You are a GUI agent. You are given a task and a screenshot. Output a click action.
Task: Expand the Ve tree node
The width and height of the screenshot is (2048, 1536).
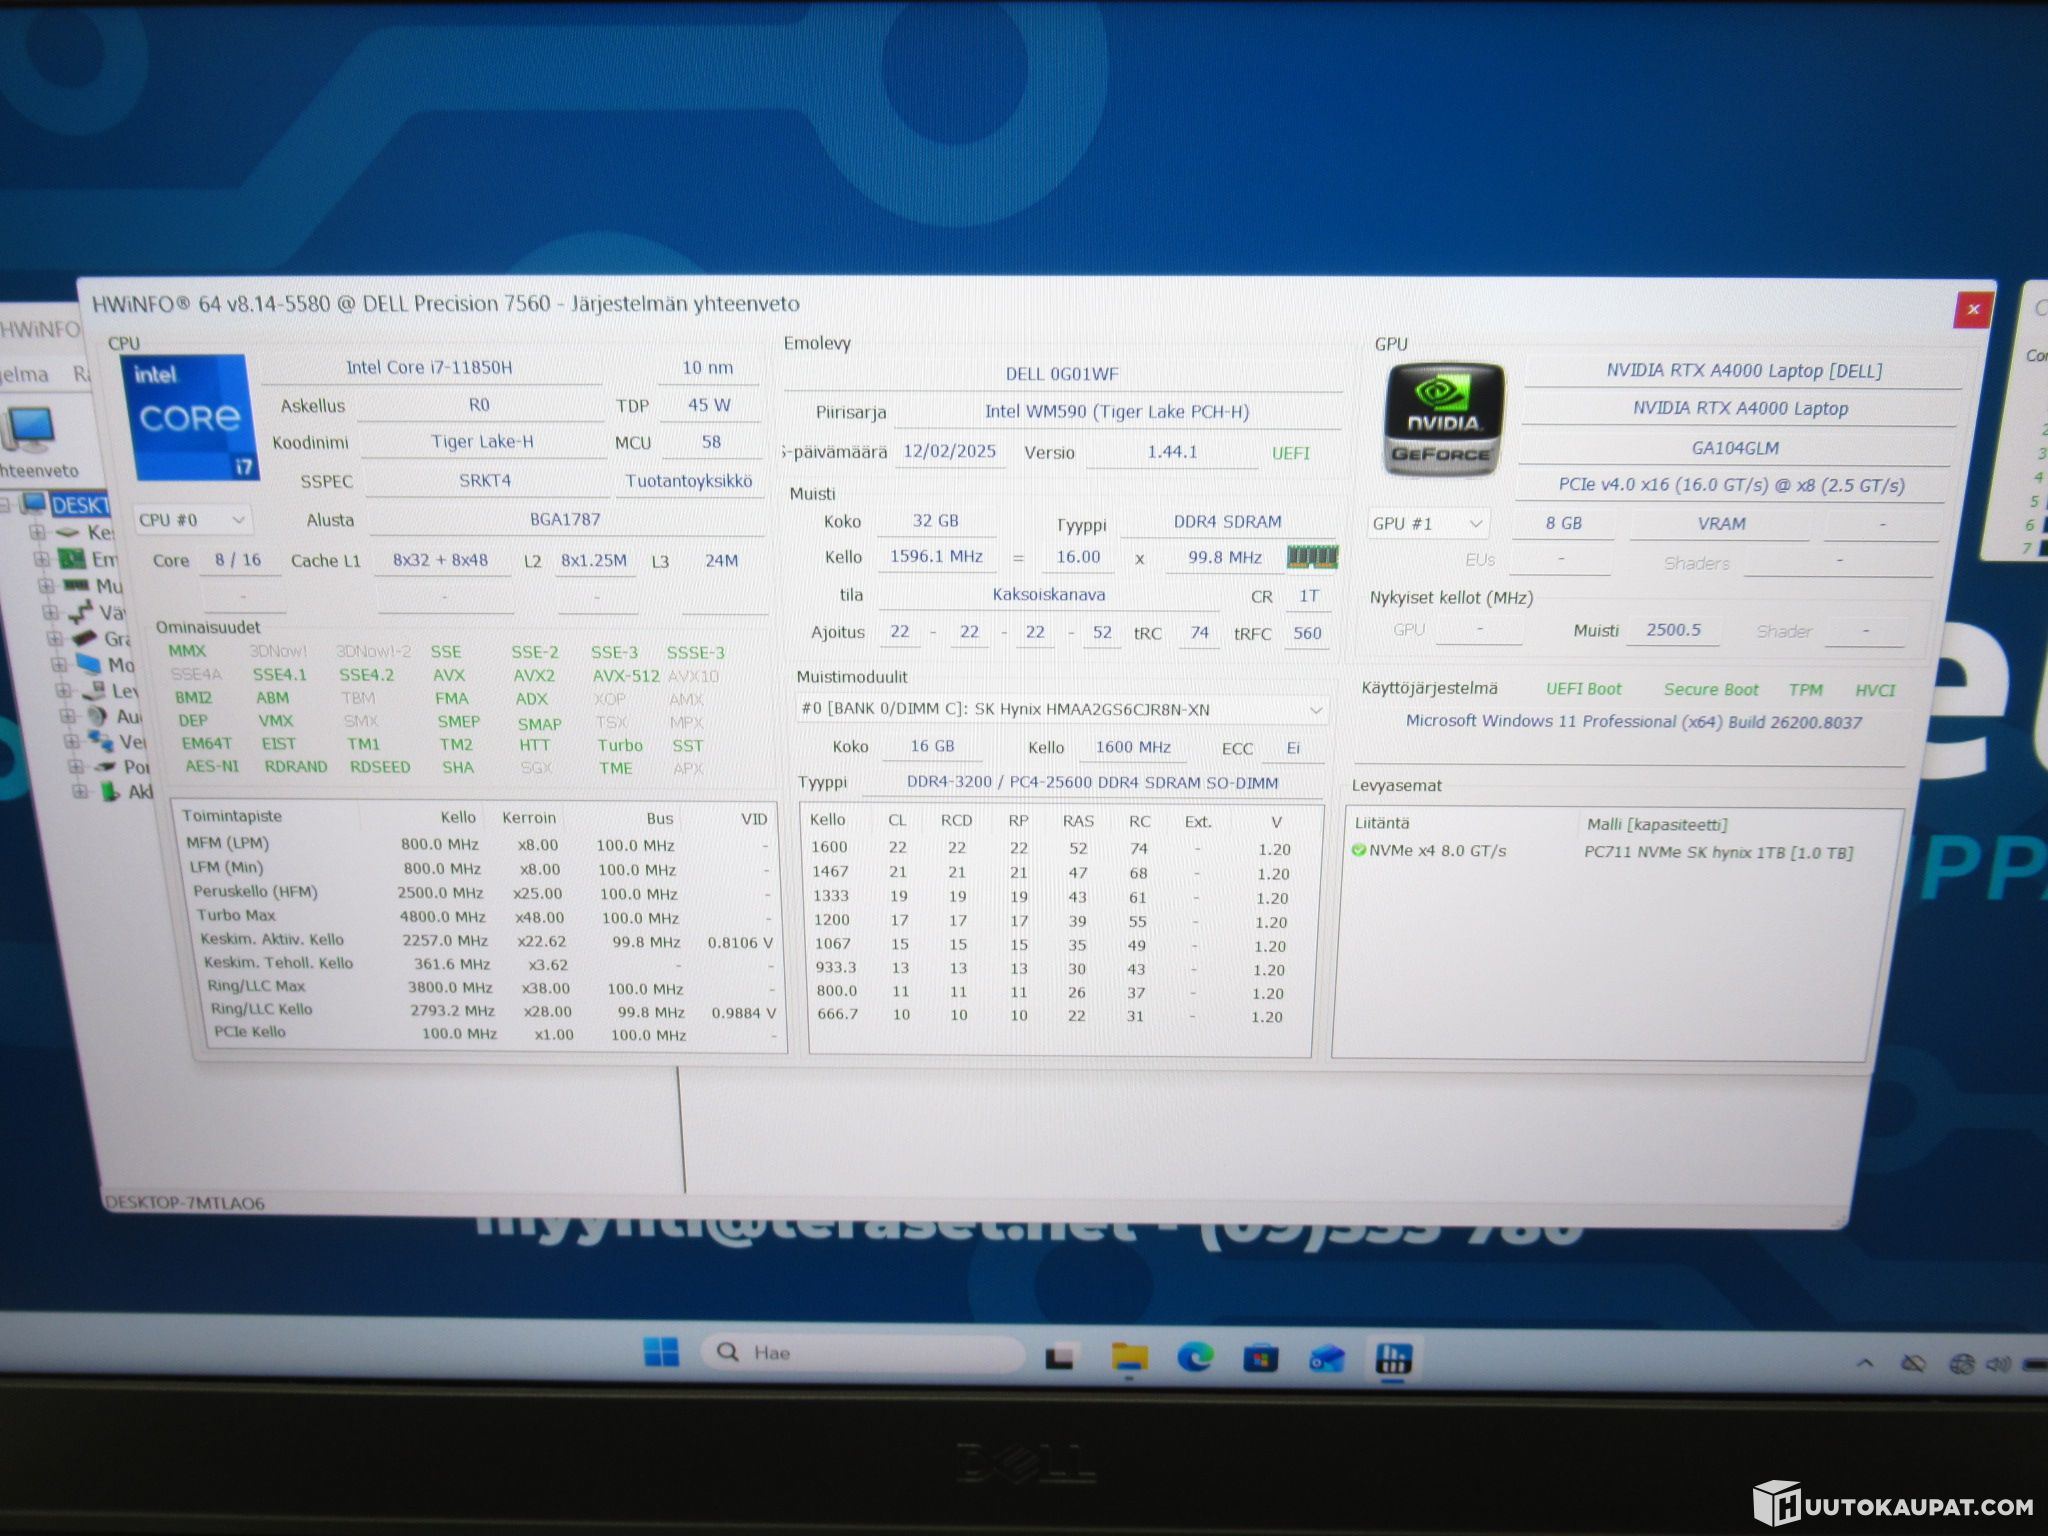(72, 741)
